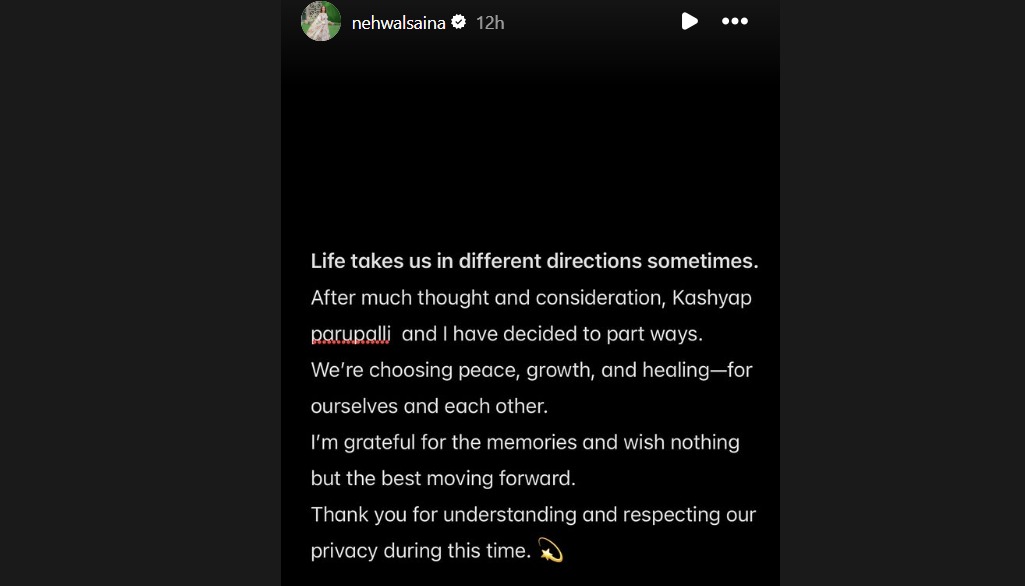Click the "grateful for the memories" line
Viewport: 1025px width, 586px height.
[x=525, y=442]
